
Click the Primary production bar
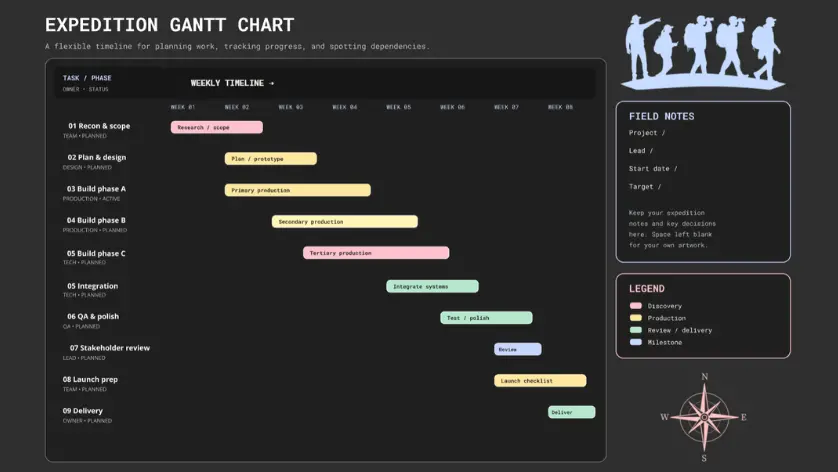(x=298, y=190)
